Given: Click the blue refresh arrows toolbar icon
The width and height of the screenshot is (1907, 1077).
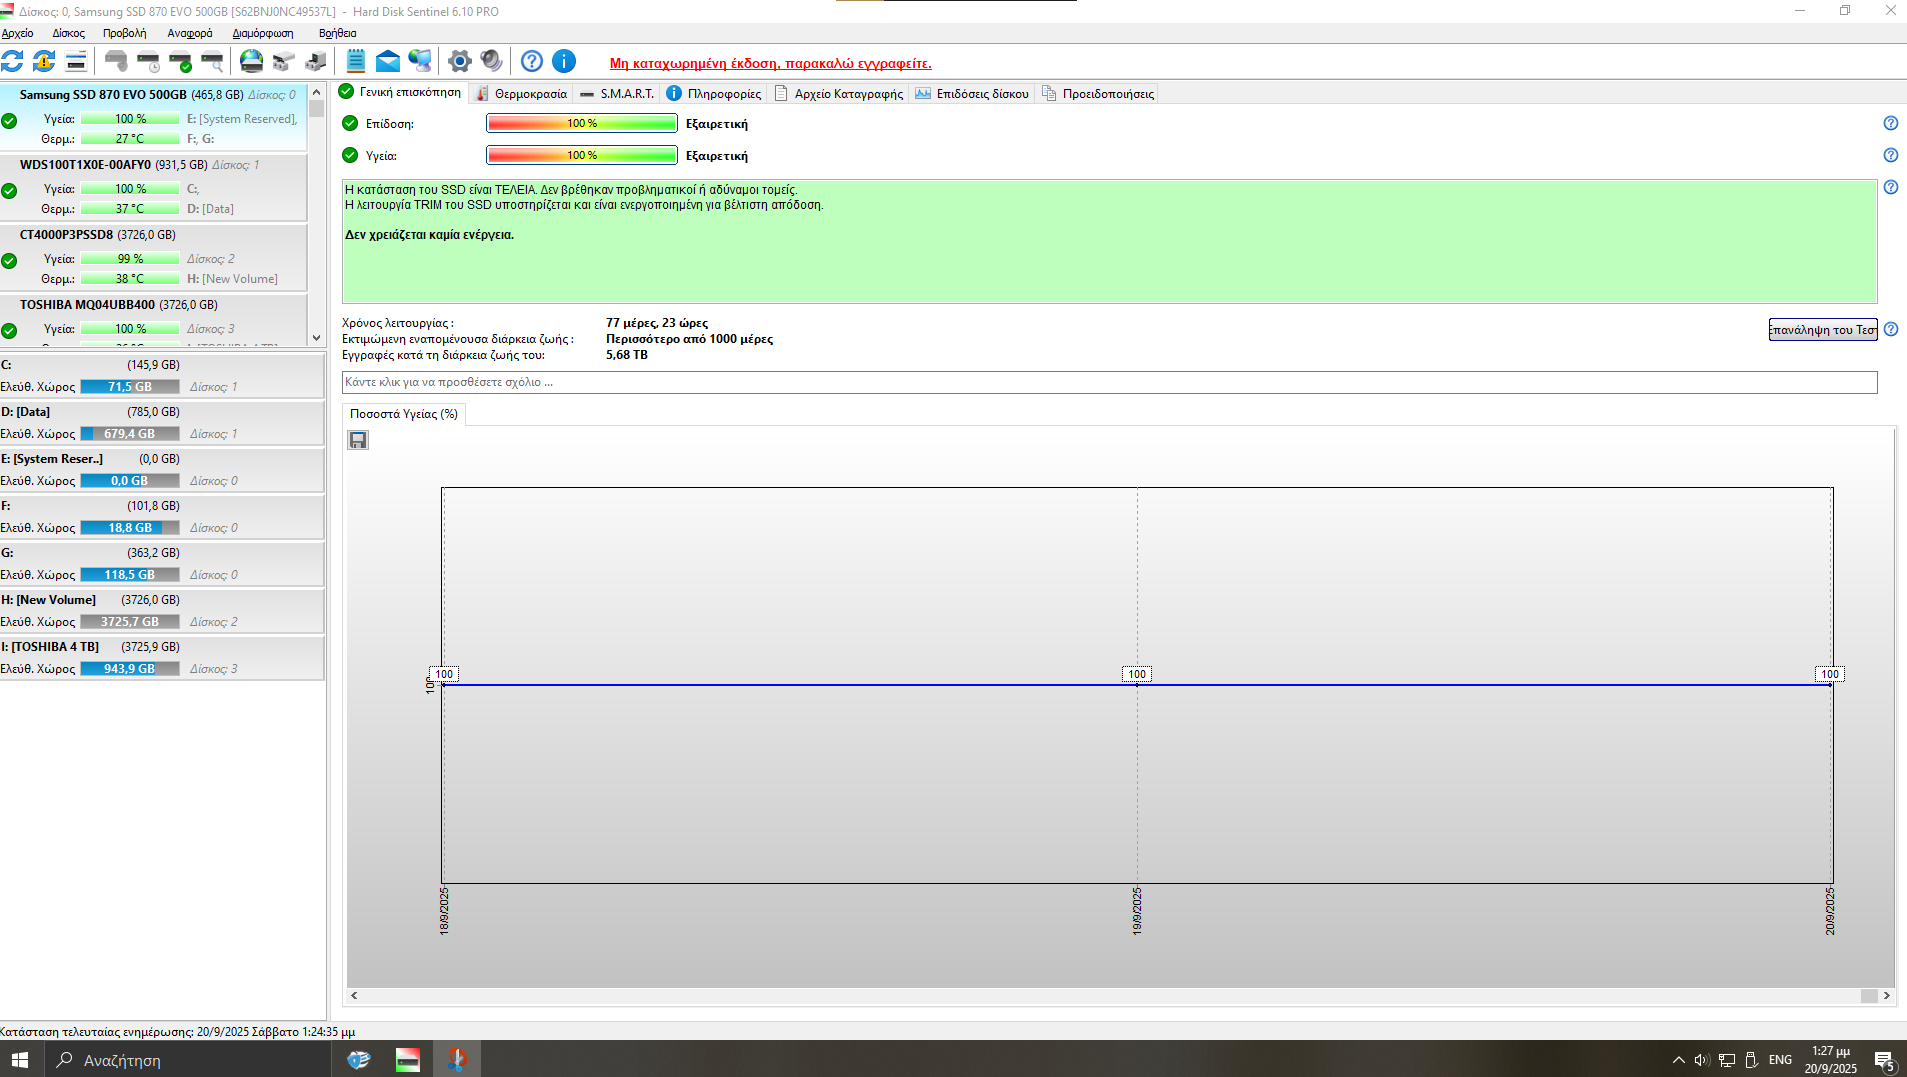Looking at the screenshot, I should [12, 62].
